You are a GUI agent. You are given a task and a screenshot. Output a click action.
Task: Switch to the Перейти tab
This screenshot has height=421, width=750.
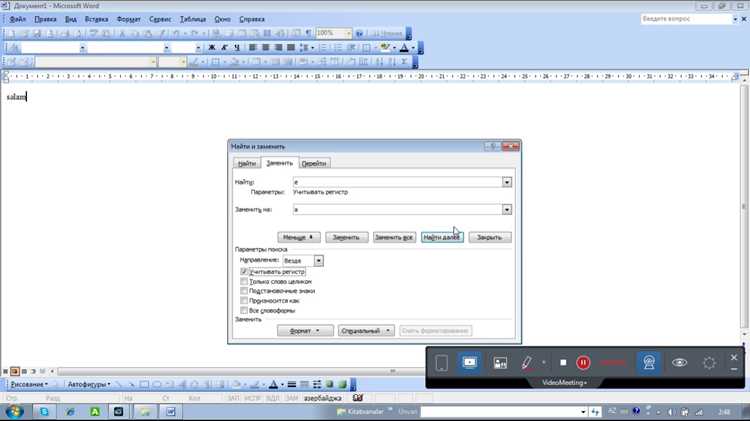pos(314,164)
